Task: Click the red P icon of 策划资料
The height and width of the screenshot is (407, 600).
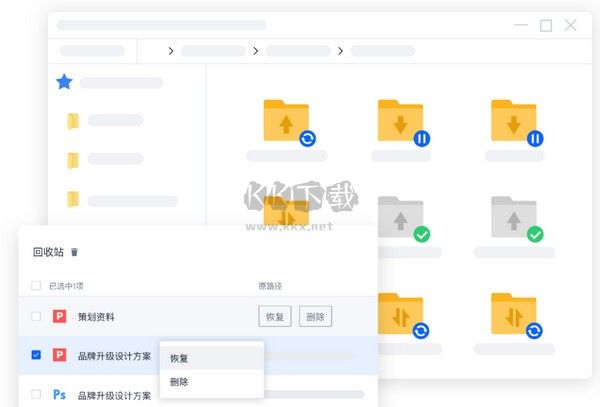Action: [59, 317]
